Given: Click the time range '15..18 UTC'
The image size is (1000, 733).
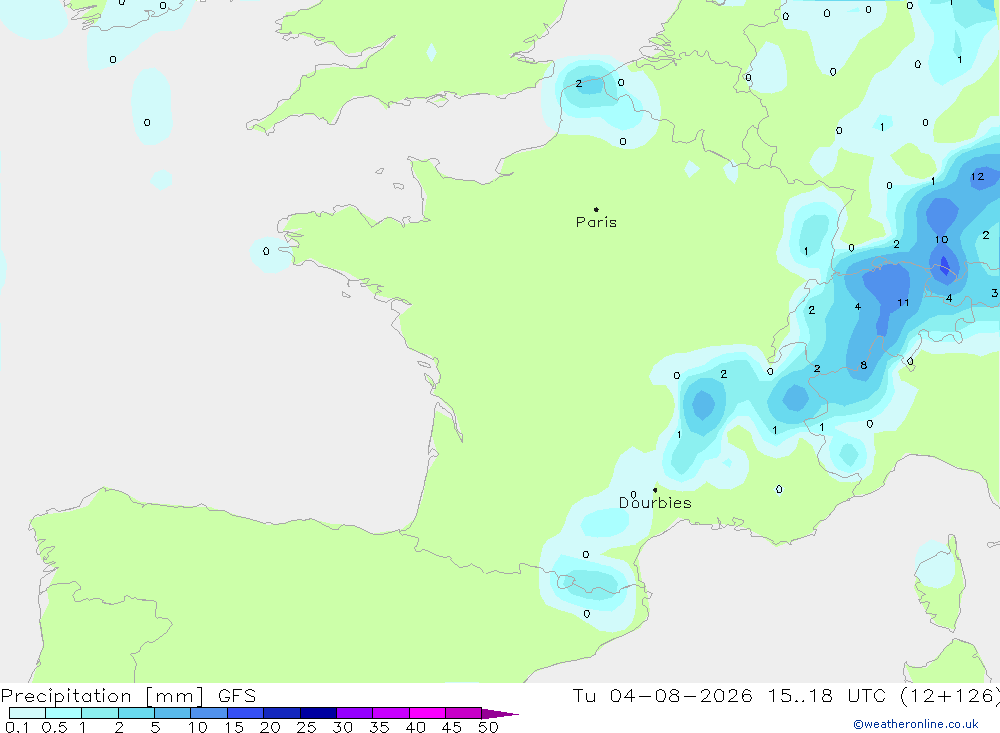Looking at the screenshot, I should [829, 695].
